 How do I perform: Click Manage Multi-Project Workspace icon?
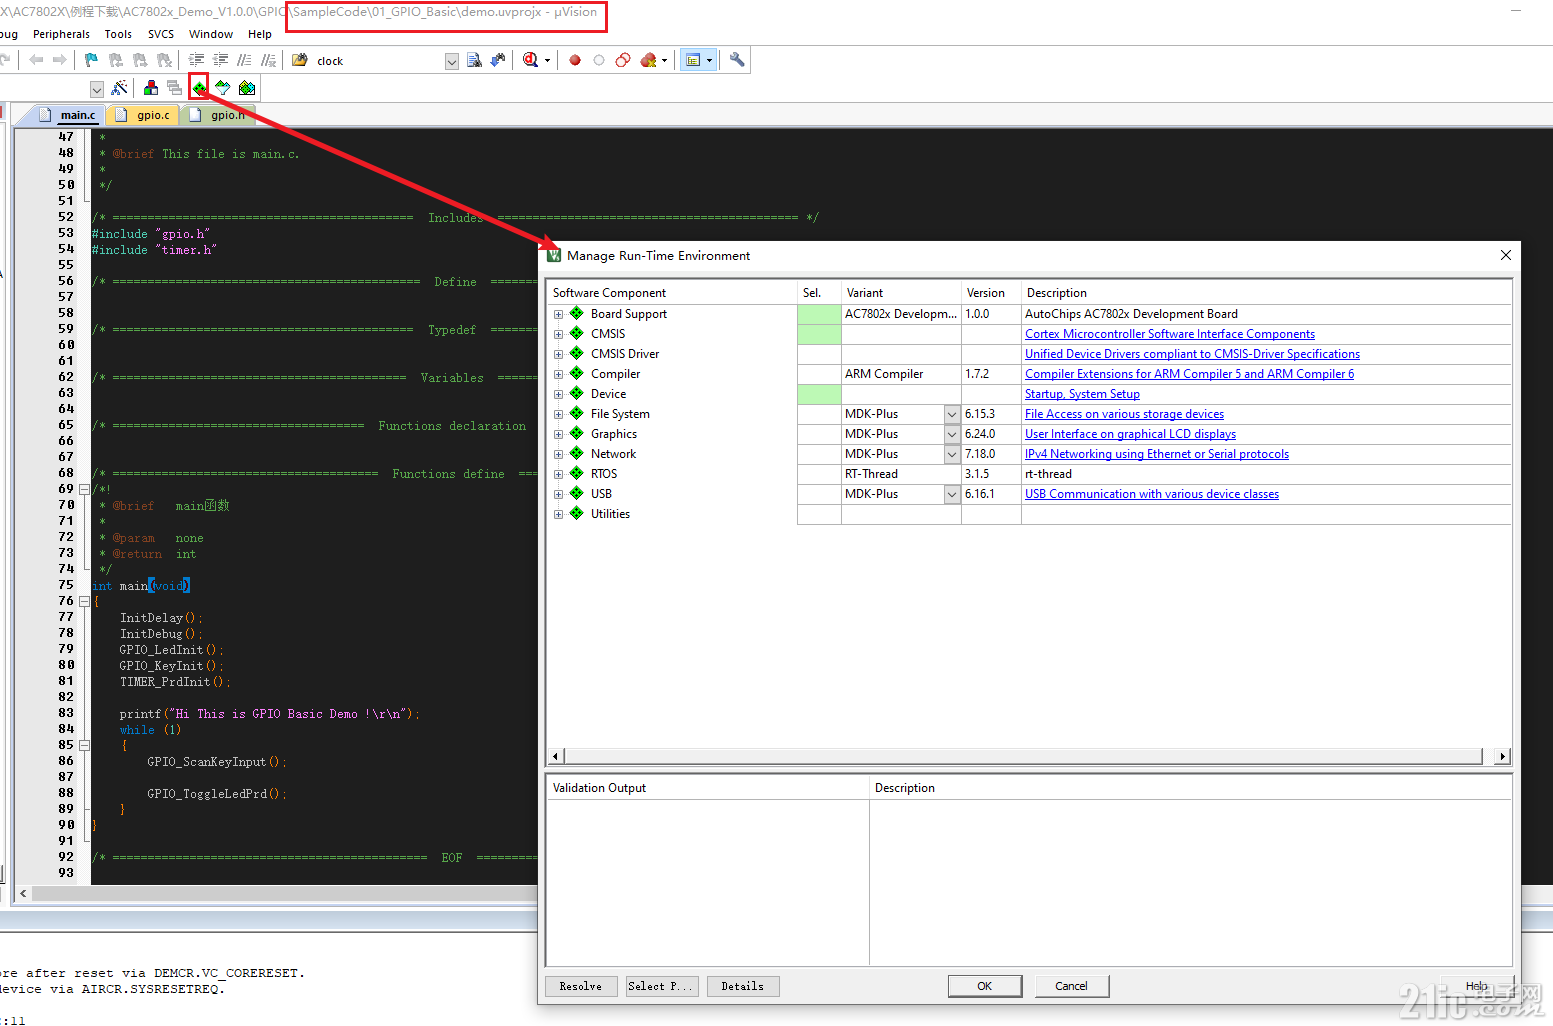tap(174, 88)
